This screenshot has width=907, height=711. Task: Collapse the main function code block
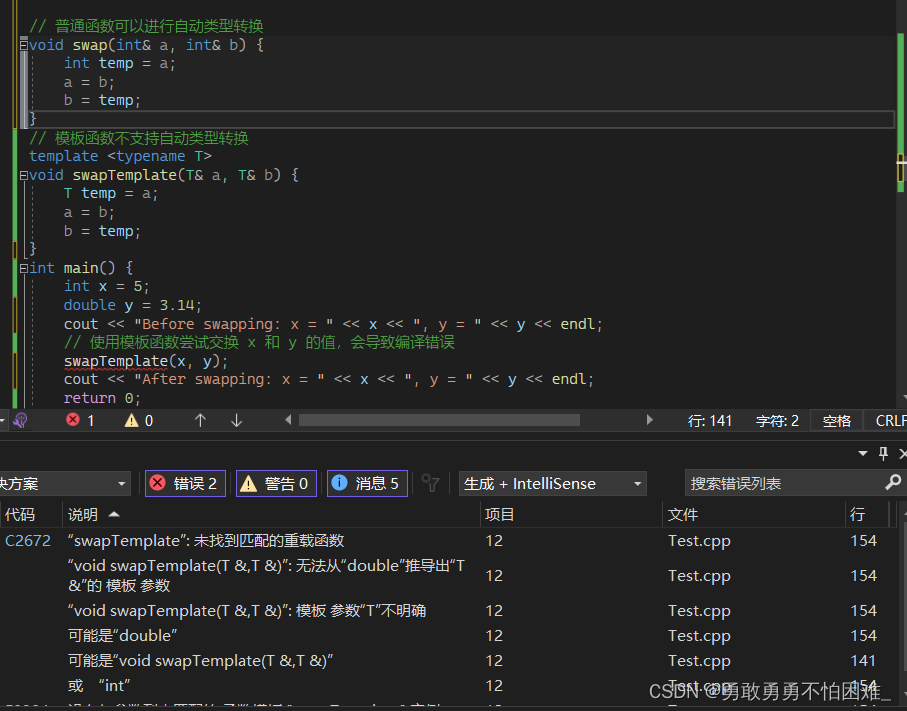tap(24, 268)
